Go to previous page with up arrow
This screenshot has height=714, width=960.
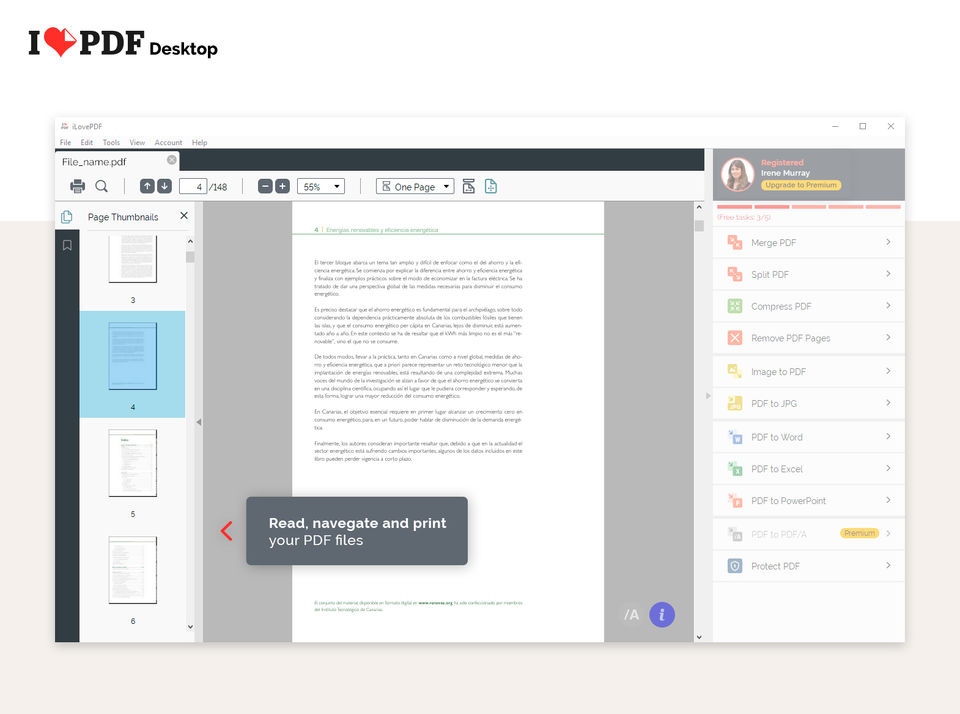tap(147, 186)
